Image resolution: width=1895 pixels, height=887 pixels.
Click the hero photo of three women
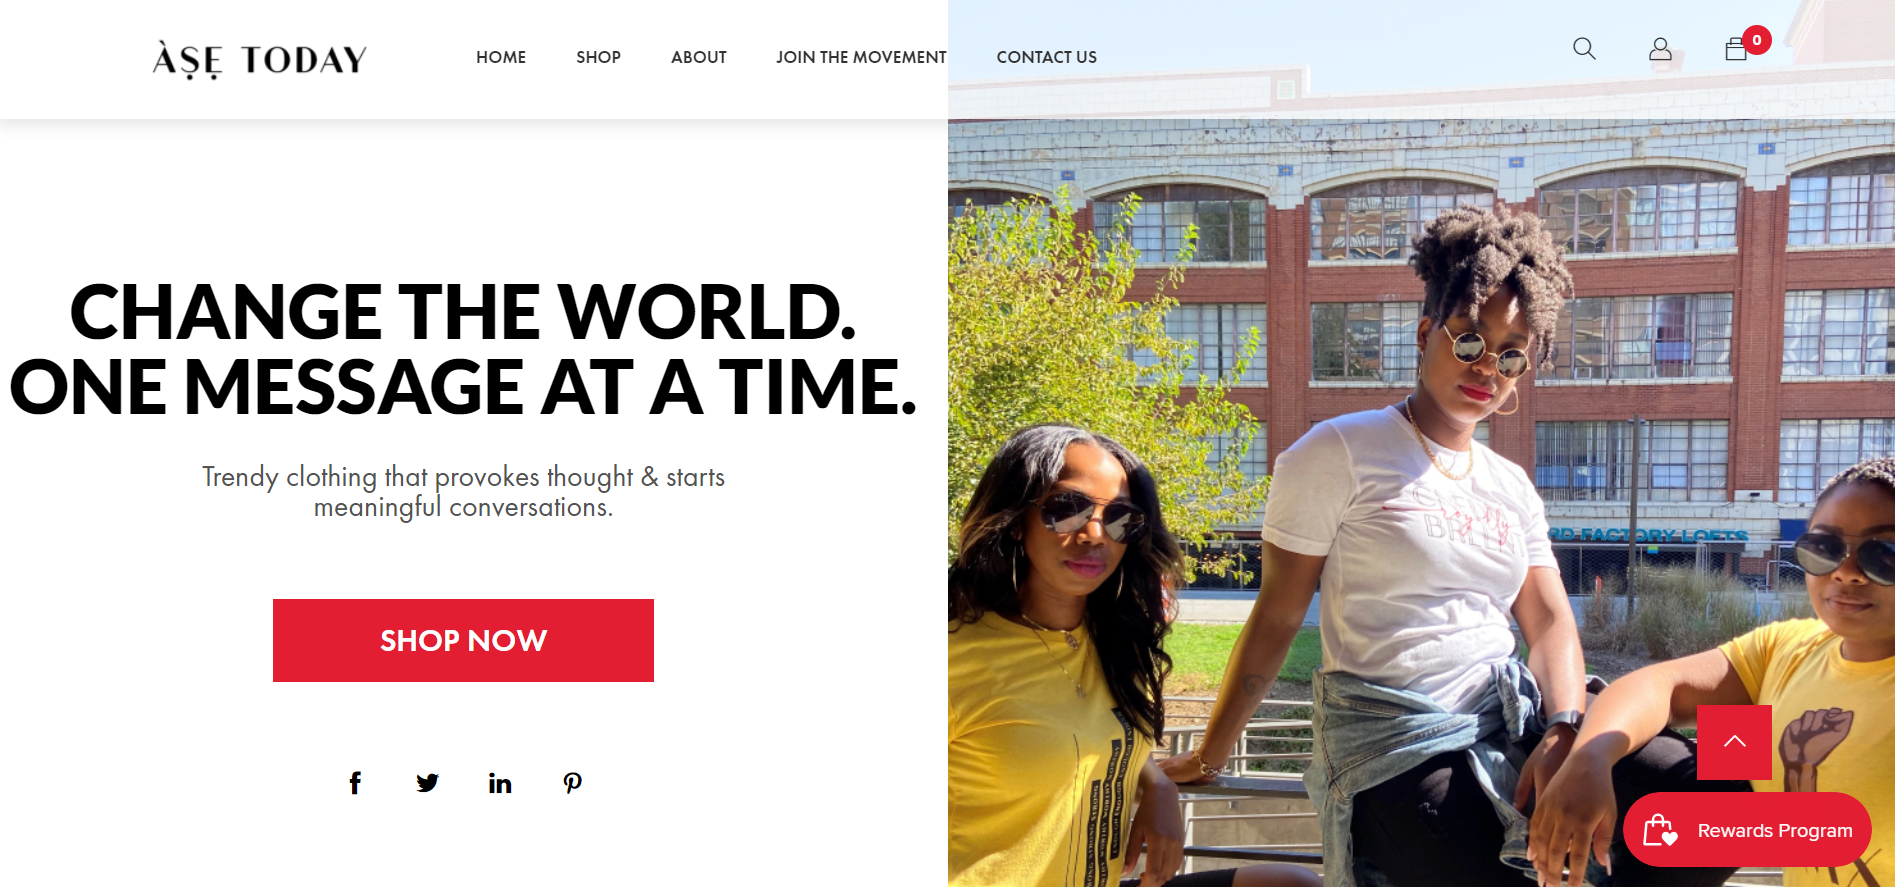pos(1421,500)
